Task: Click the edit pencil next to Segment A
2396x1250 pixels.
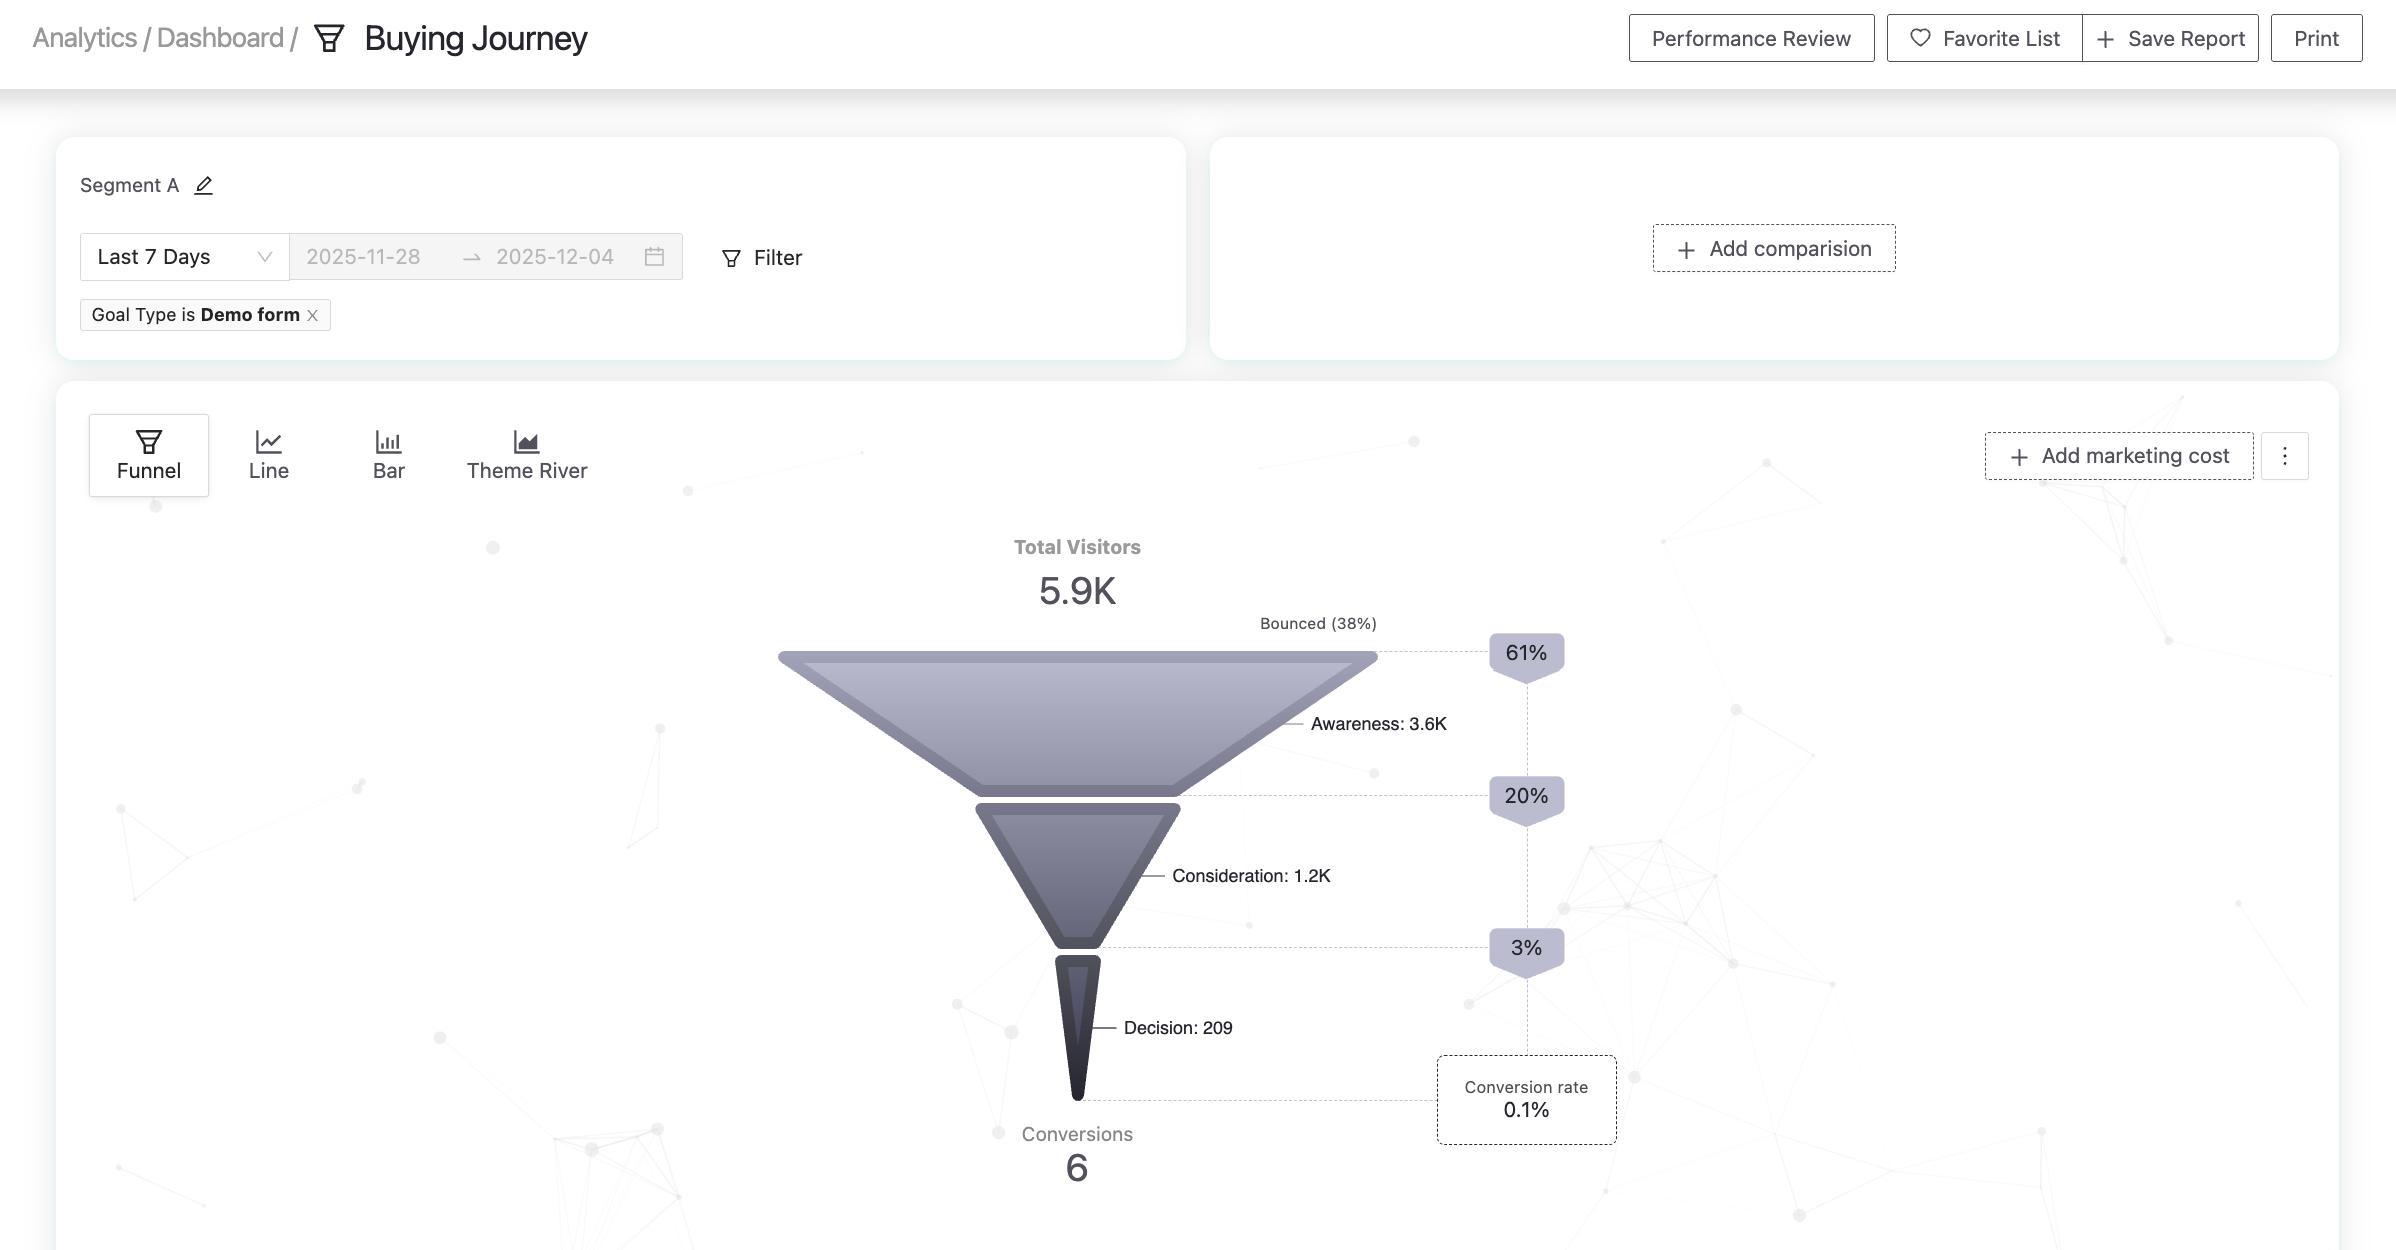Action: tap(204, 186)
